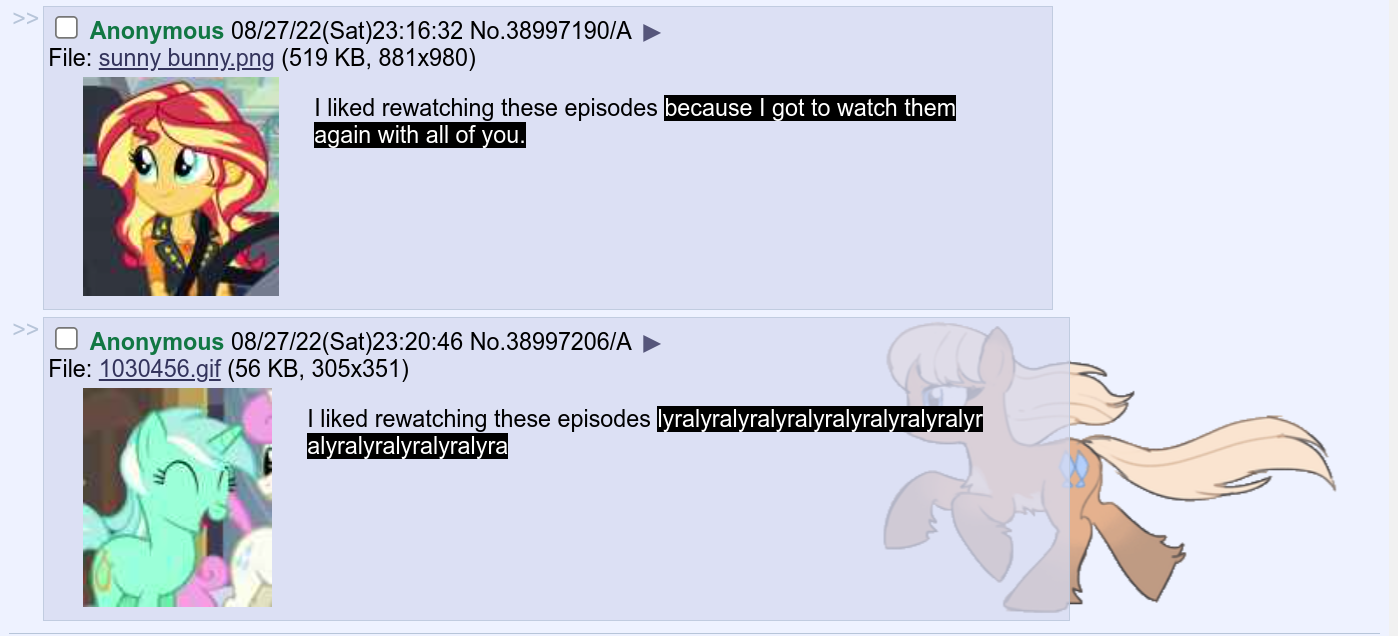Tick the checkbox on post 38997190

click(x=66, y=28)
